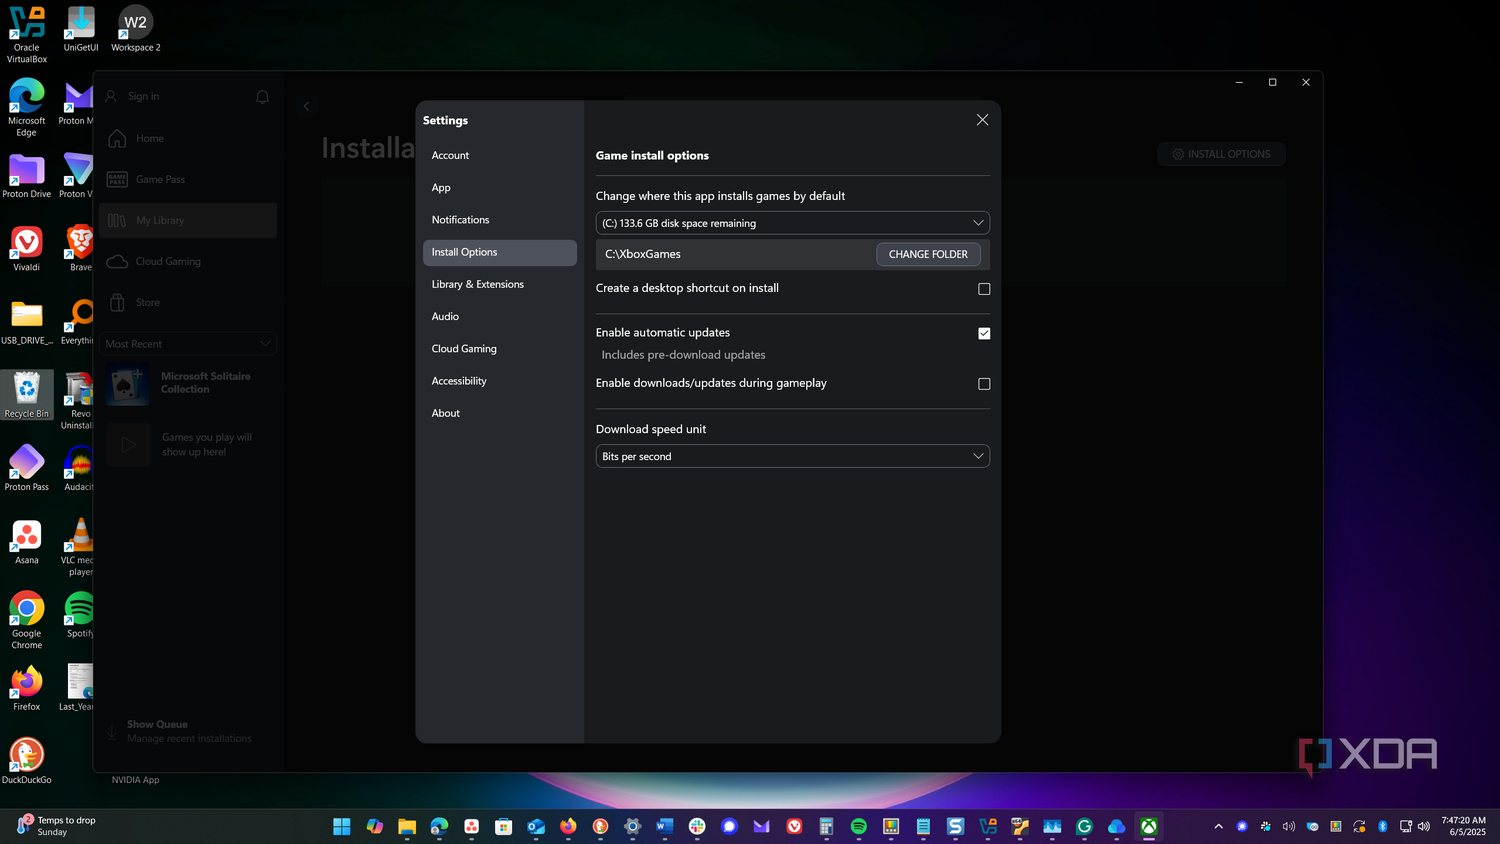Click the C:\XboxGames folder path field
1500x844 pixels.
point(735,254)
